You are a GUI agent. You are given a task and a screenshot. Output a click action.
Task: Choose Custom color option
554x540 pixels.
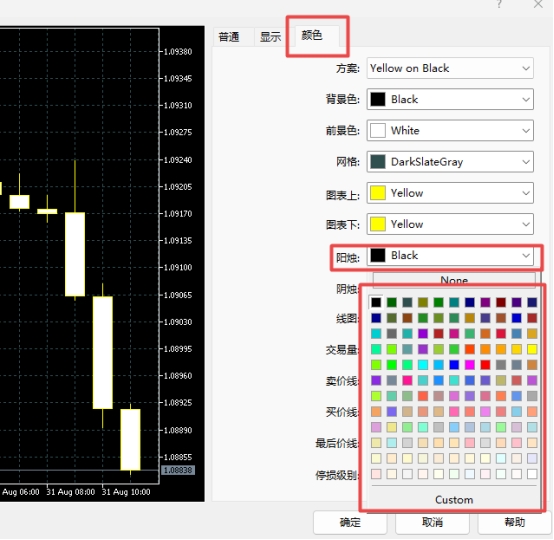coord(454,500)
